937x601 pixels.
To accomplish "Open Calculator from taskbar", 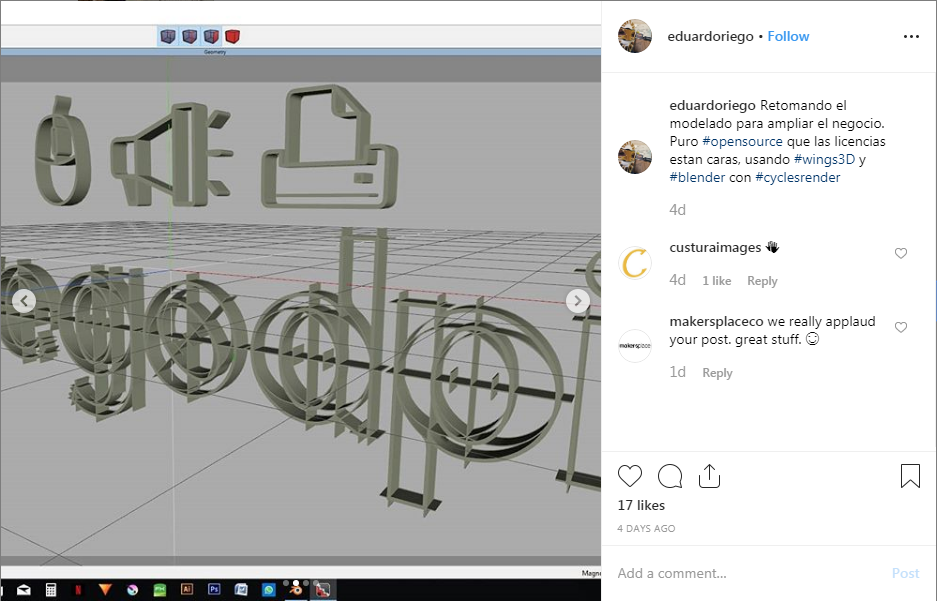I will point(51,590).
